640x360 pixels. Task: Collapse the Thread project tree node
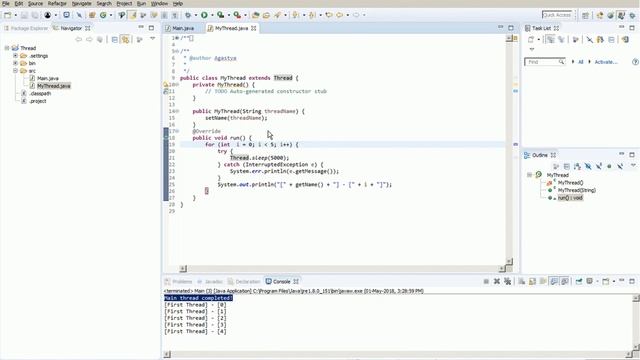point(7,48)
